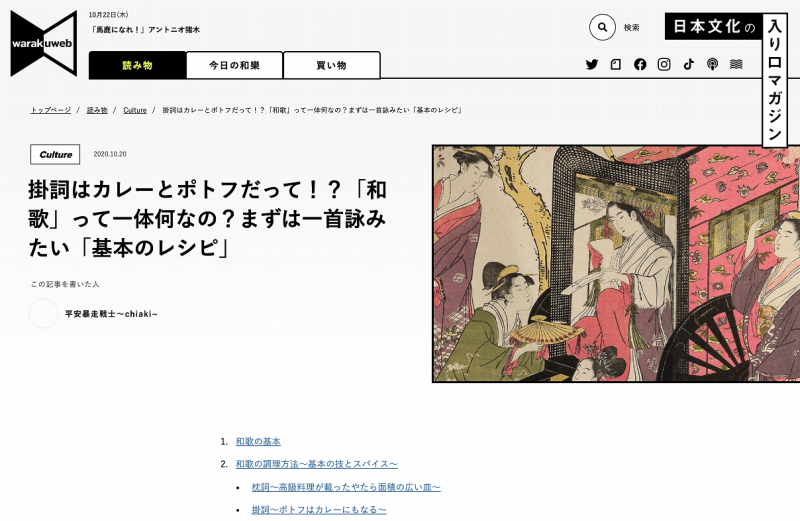Open the Twitter profile icon
This screenshot has width=800, height=521.
click(592, 64)
